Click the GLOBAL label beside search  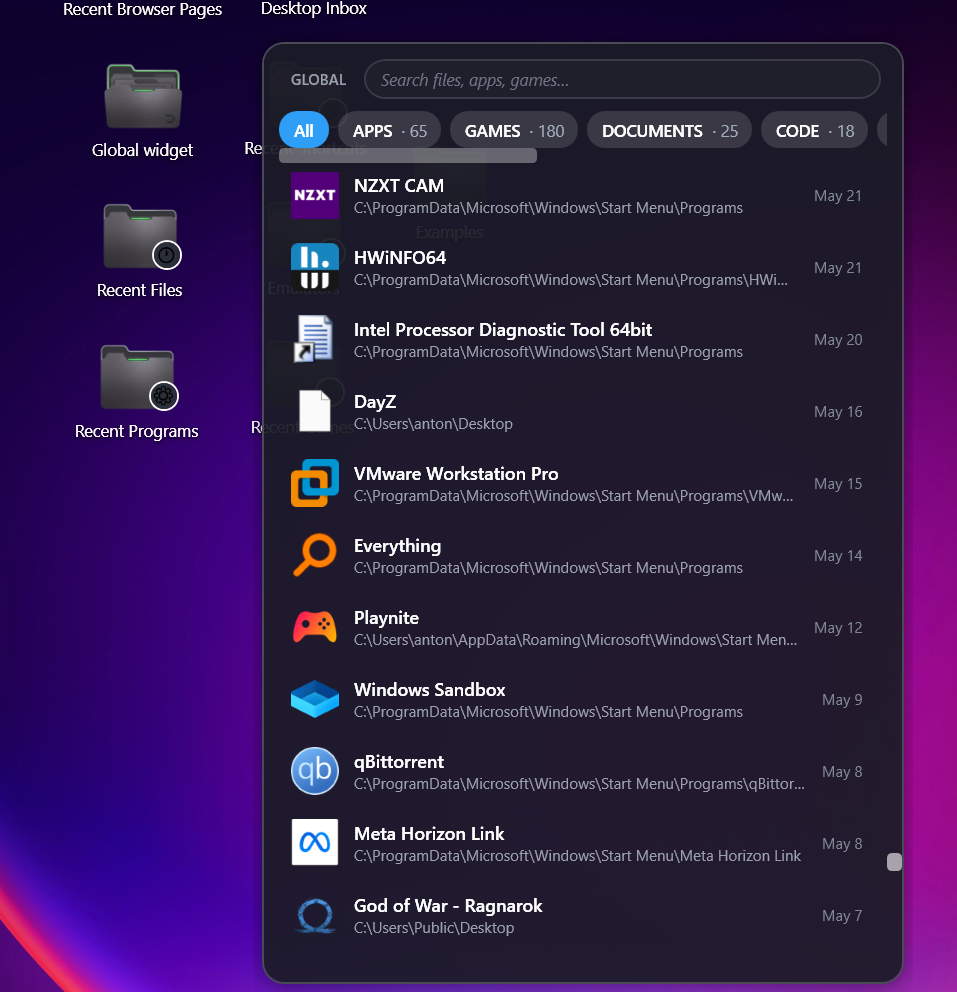tap(318, 80)
